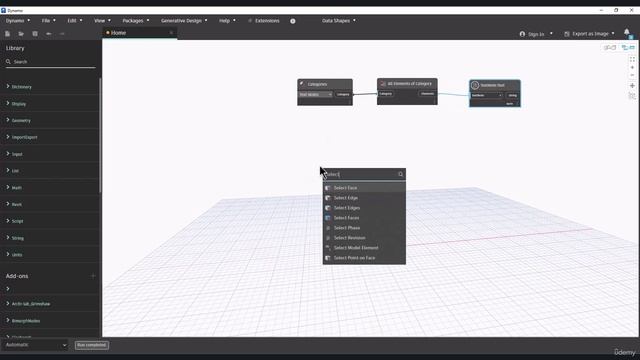Click the Add-ons plus icon

(x=93, y=276)
